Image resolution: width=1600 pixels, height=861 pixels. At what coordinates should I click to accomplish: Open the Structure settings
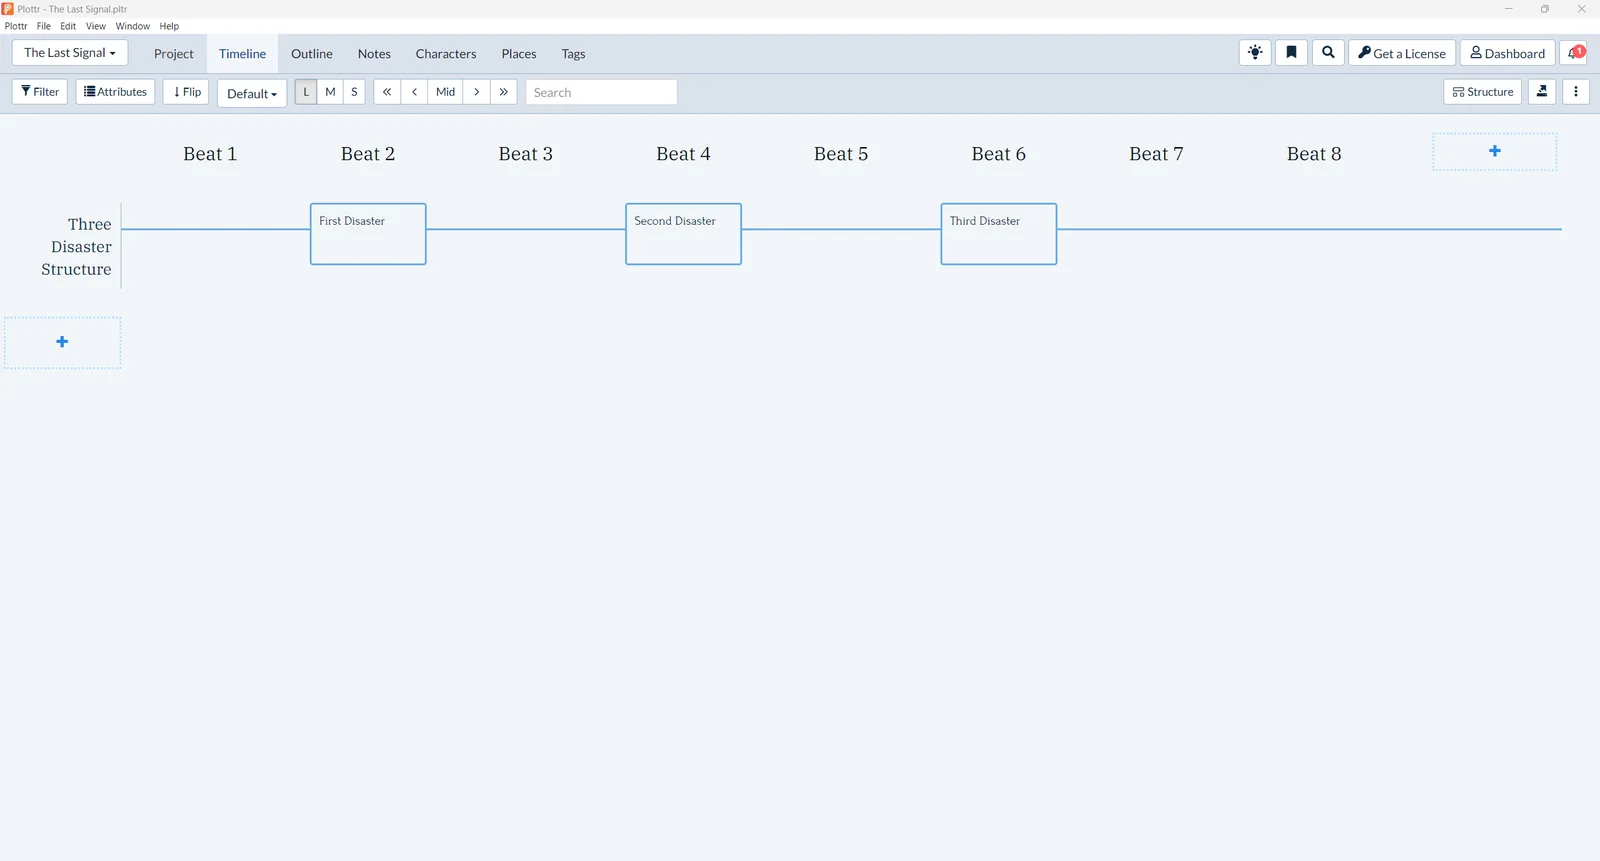tap(1483, 92)
